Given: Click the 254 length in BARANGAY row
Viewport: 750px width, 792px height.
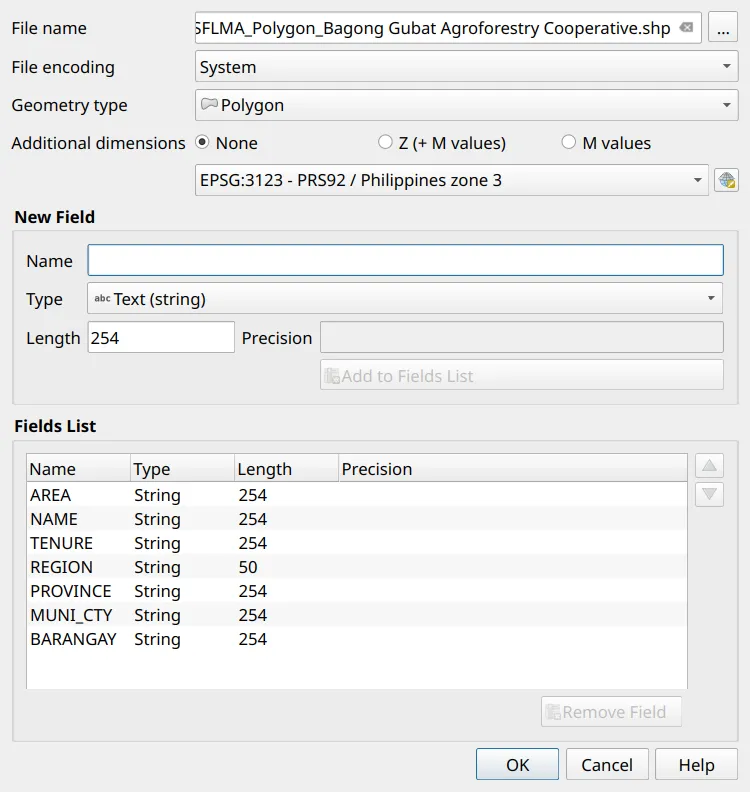Looking at the screenshot, I should (253, 639).
